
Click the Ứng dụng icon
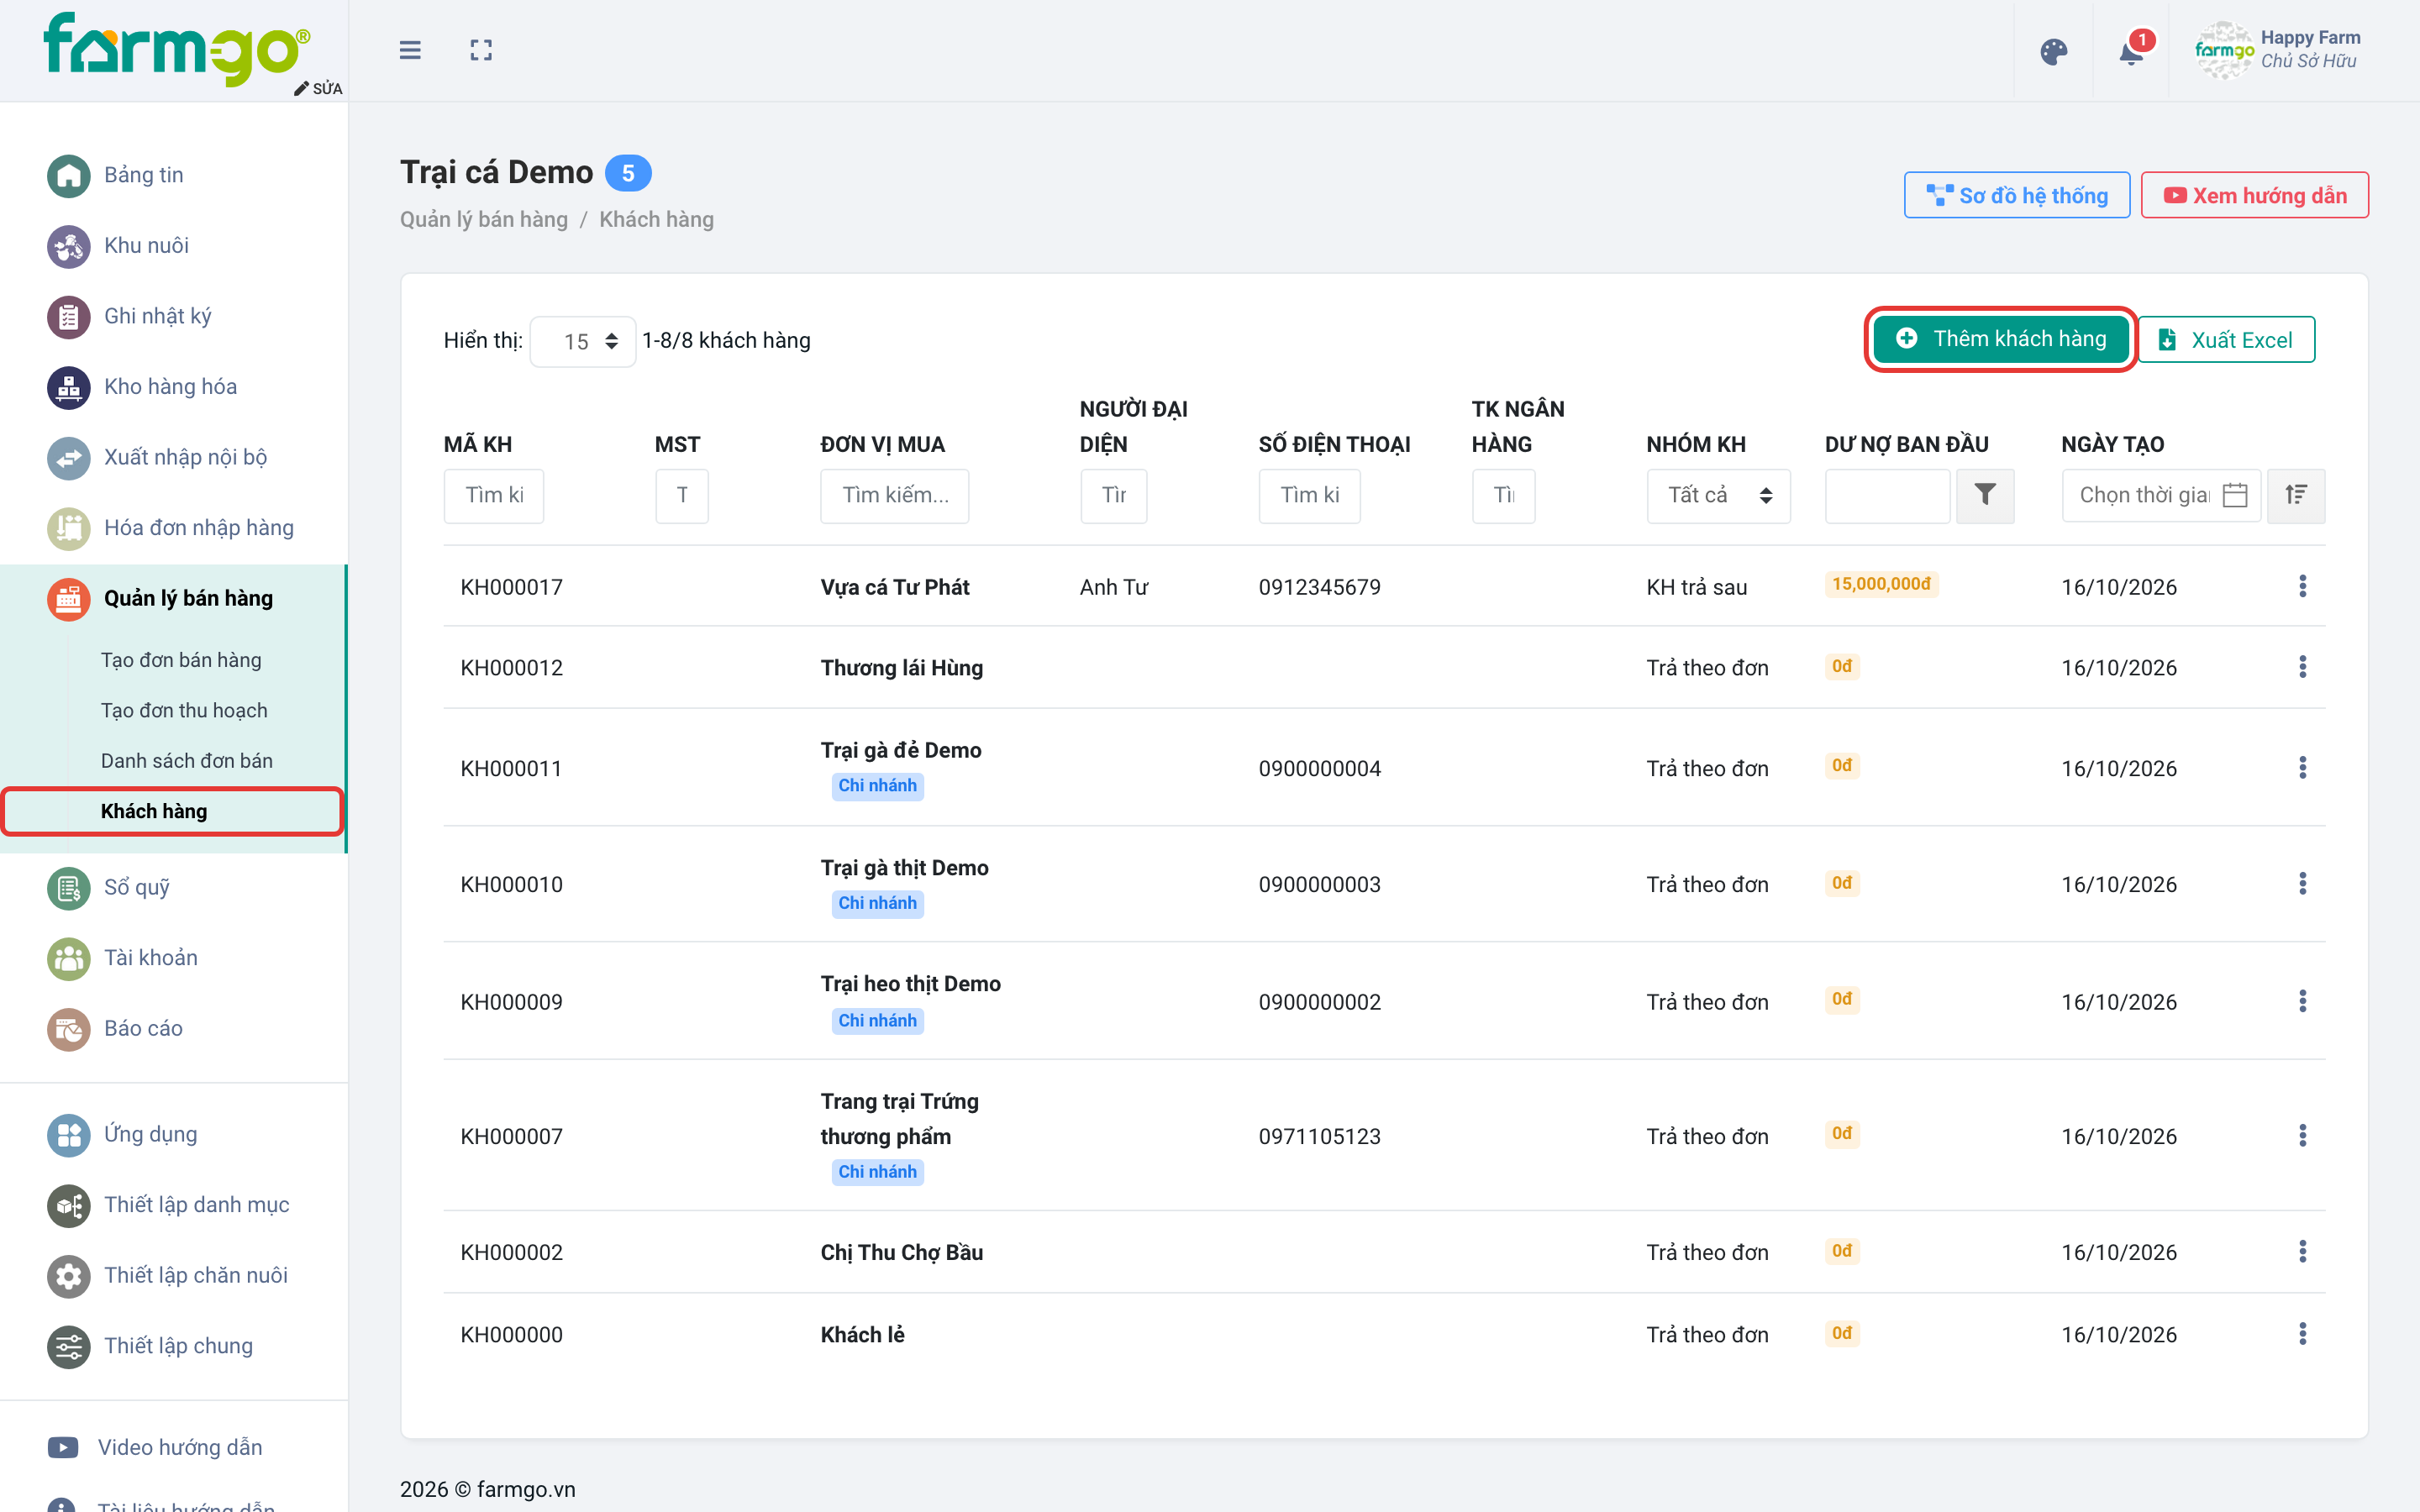(x=69, y=1134)
